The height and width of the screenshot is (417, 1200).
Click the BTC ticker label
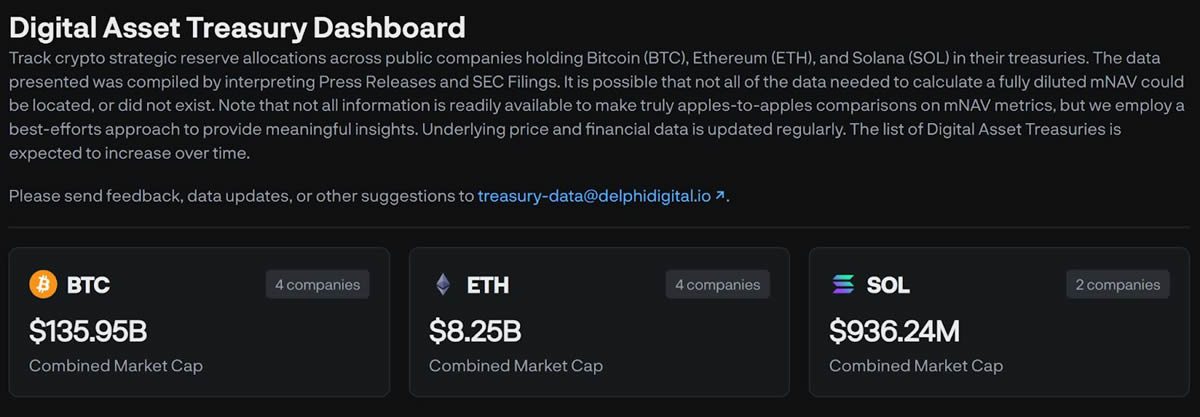[x=88, y=285]
